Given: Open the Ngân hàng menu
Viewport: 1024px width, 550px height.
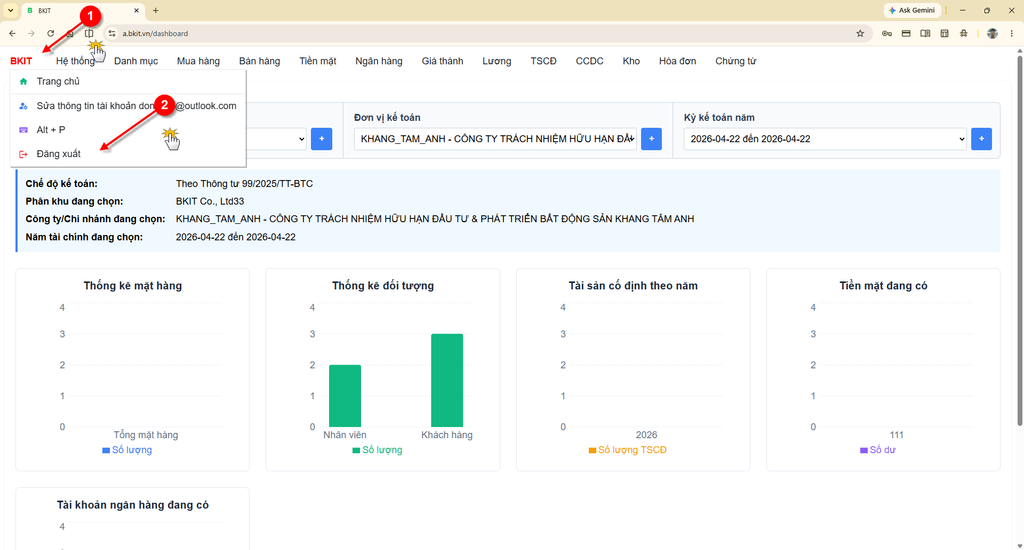Looking at the screenshot, I should 379,61.
